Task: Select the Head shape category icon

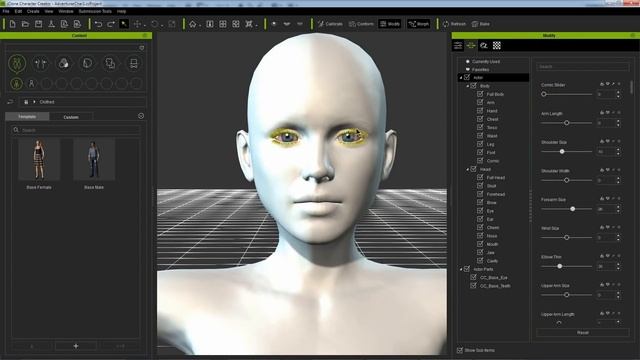Action: click(87, 63)
